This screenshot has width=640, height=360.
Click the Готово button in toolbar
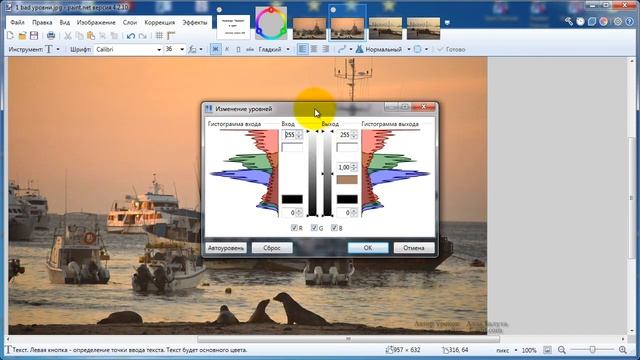(x=451, y=49)
